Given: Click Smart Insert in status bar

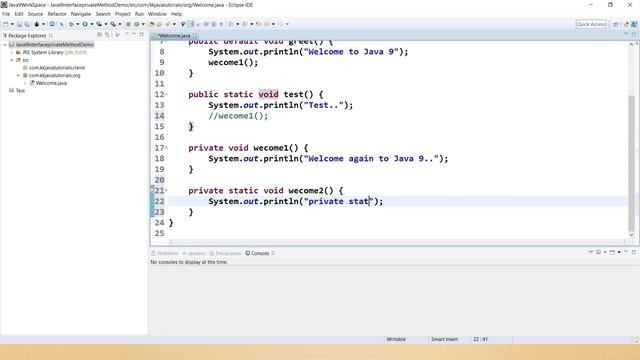Looking at the screenshot, I should point(444,339).
